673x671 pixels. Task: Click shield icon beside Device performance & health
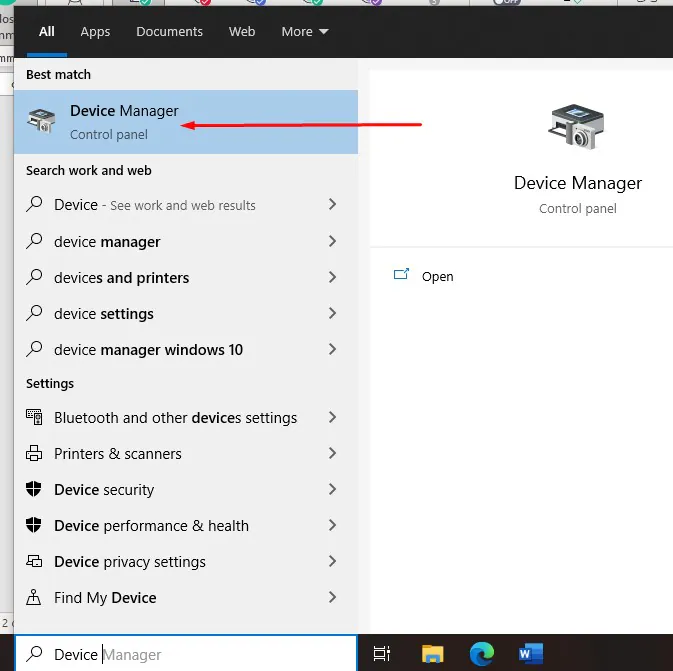[x=34, y=525]
